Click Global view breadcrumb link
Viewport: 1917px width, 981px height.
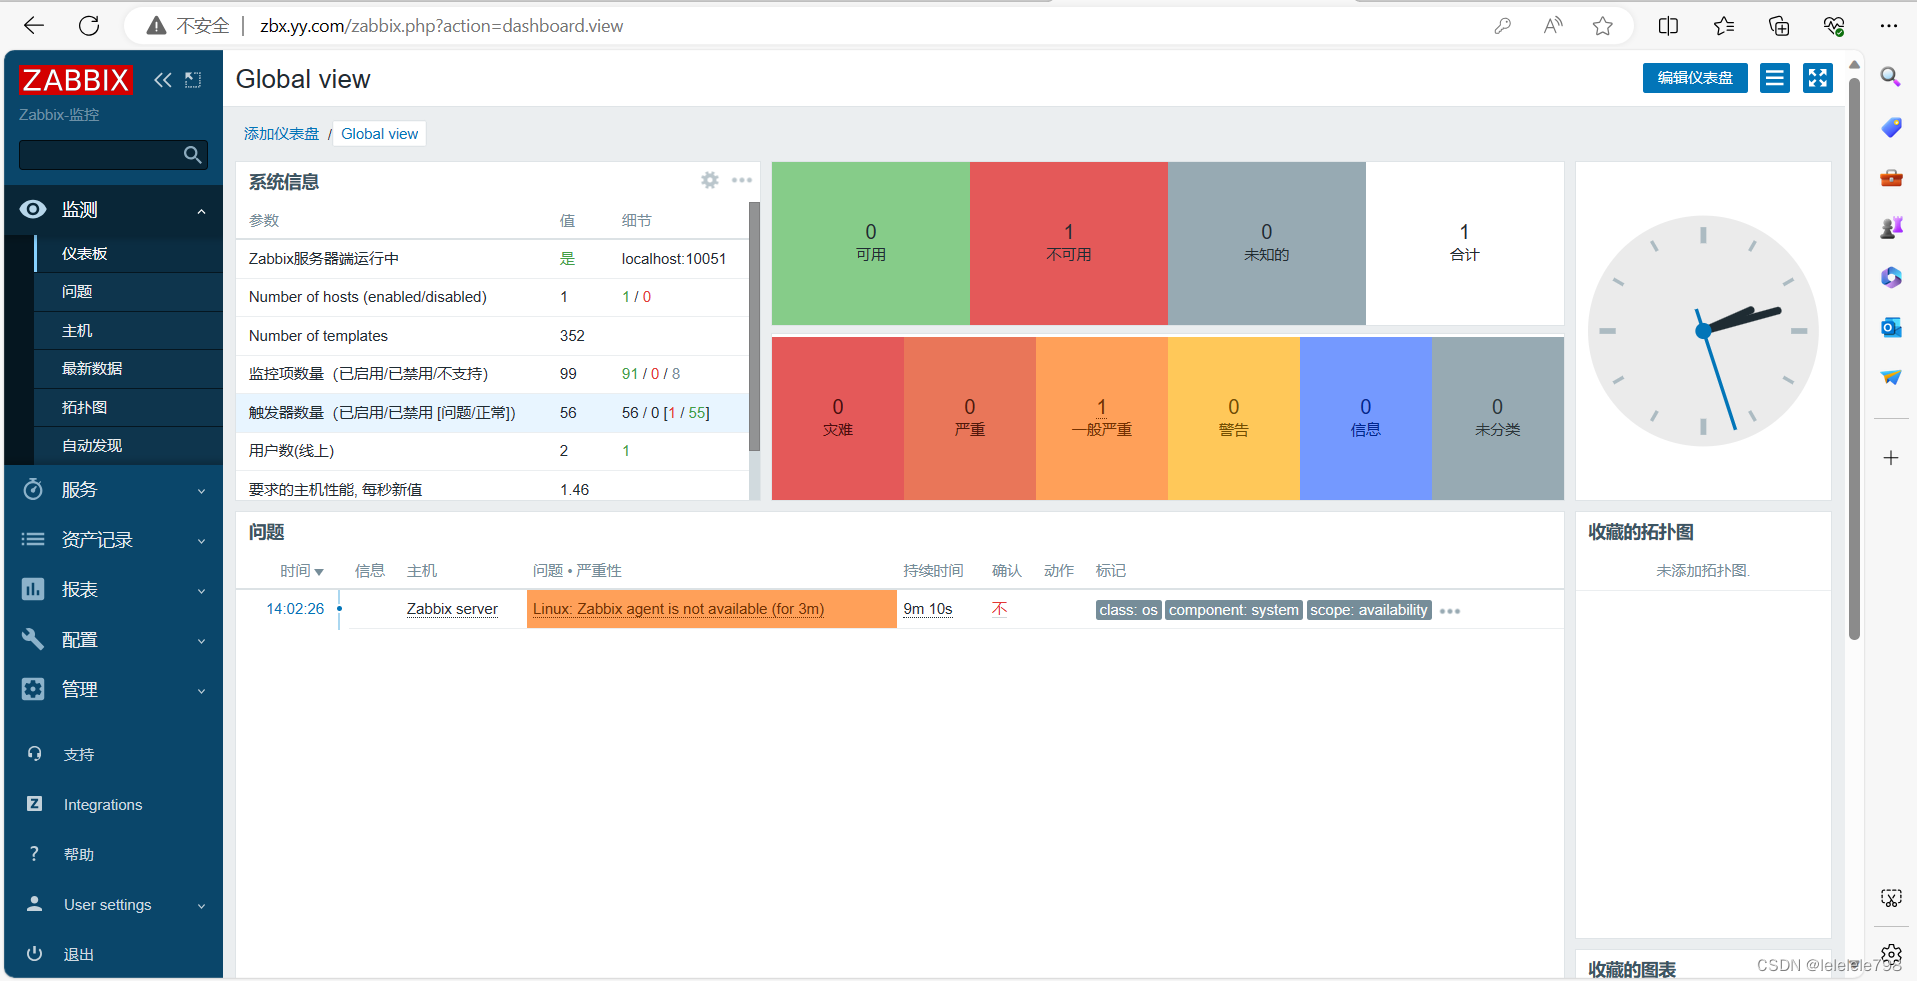[380, 134]
